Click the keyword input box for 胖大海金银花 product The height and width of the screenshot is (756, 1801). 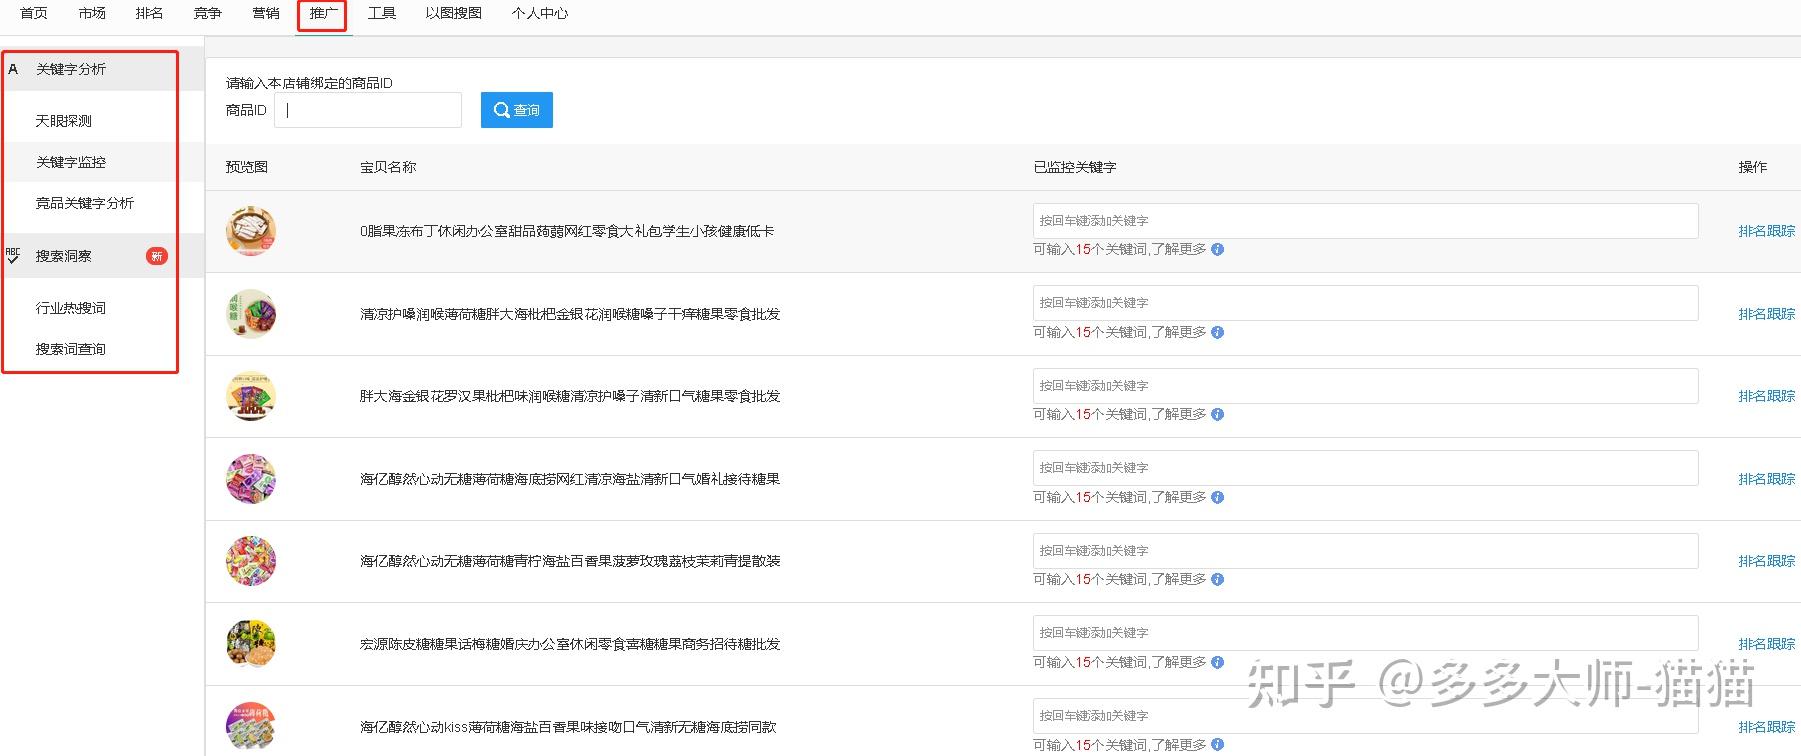point(1365,386)
